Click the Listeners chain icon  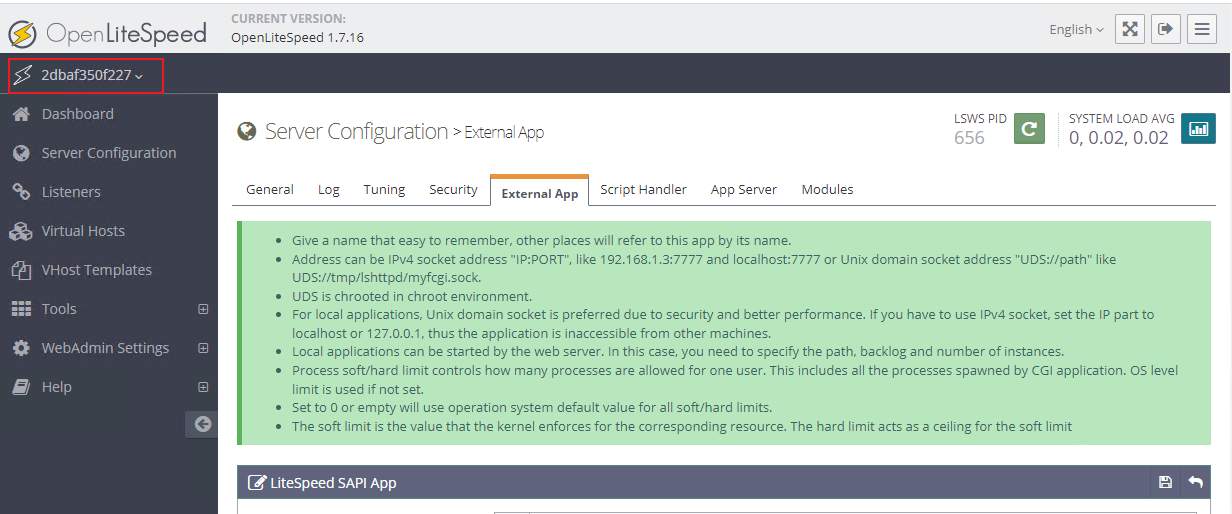click(21, 192)
